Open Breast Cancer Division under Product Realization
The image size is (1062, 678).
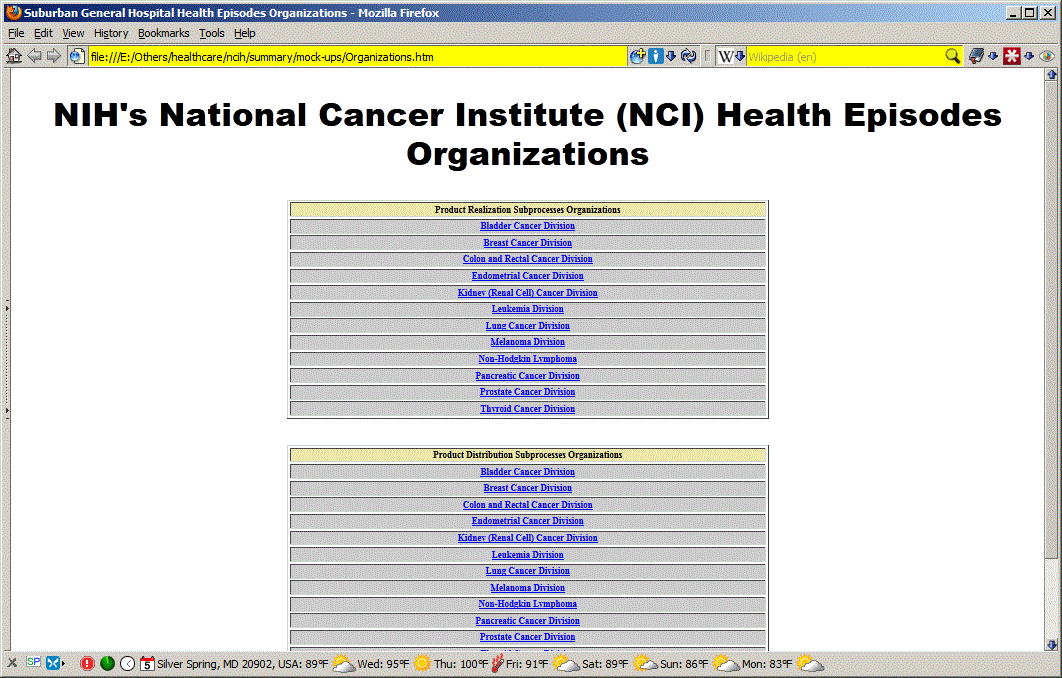pos(528,243)
